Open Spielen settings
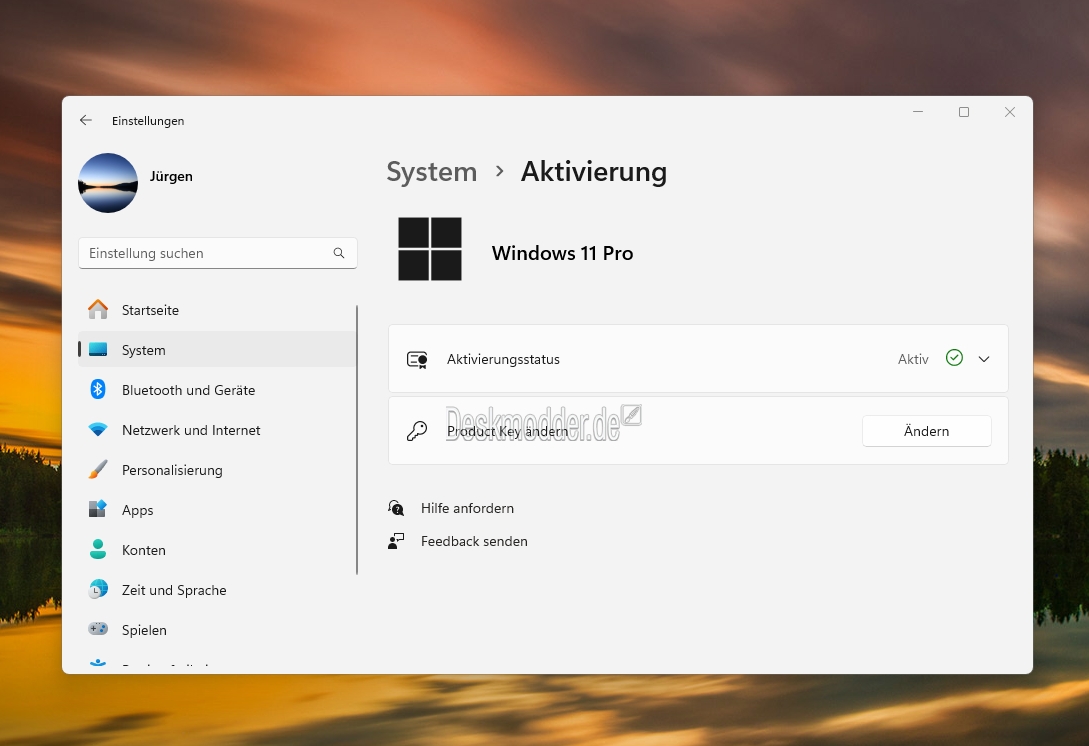 click(x=217, y=629)
